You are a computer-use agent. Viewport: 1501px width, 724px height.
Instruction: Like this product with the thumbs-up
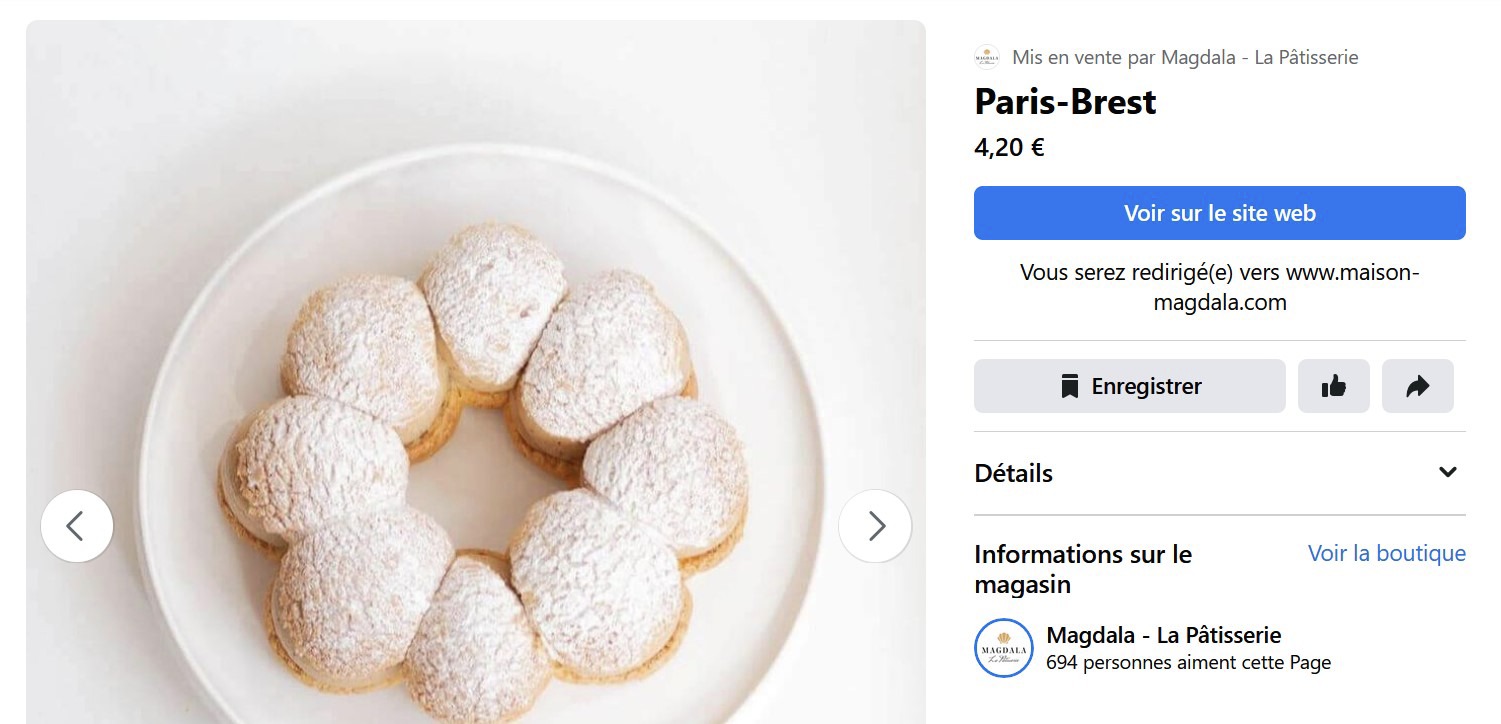[1333, 386]
